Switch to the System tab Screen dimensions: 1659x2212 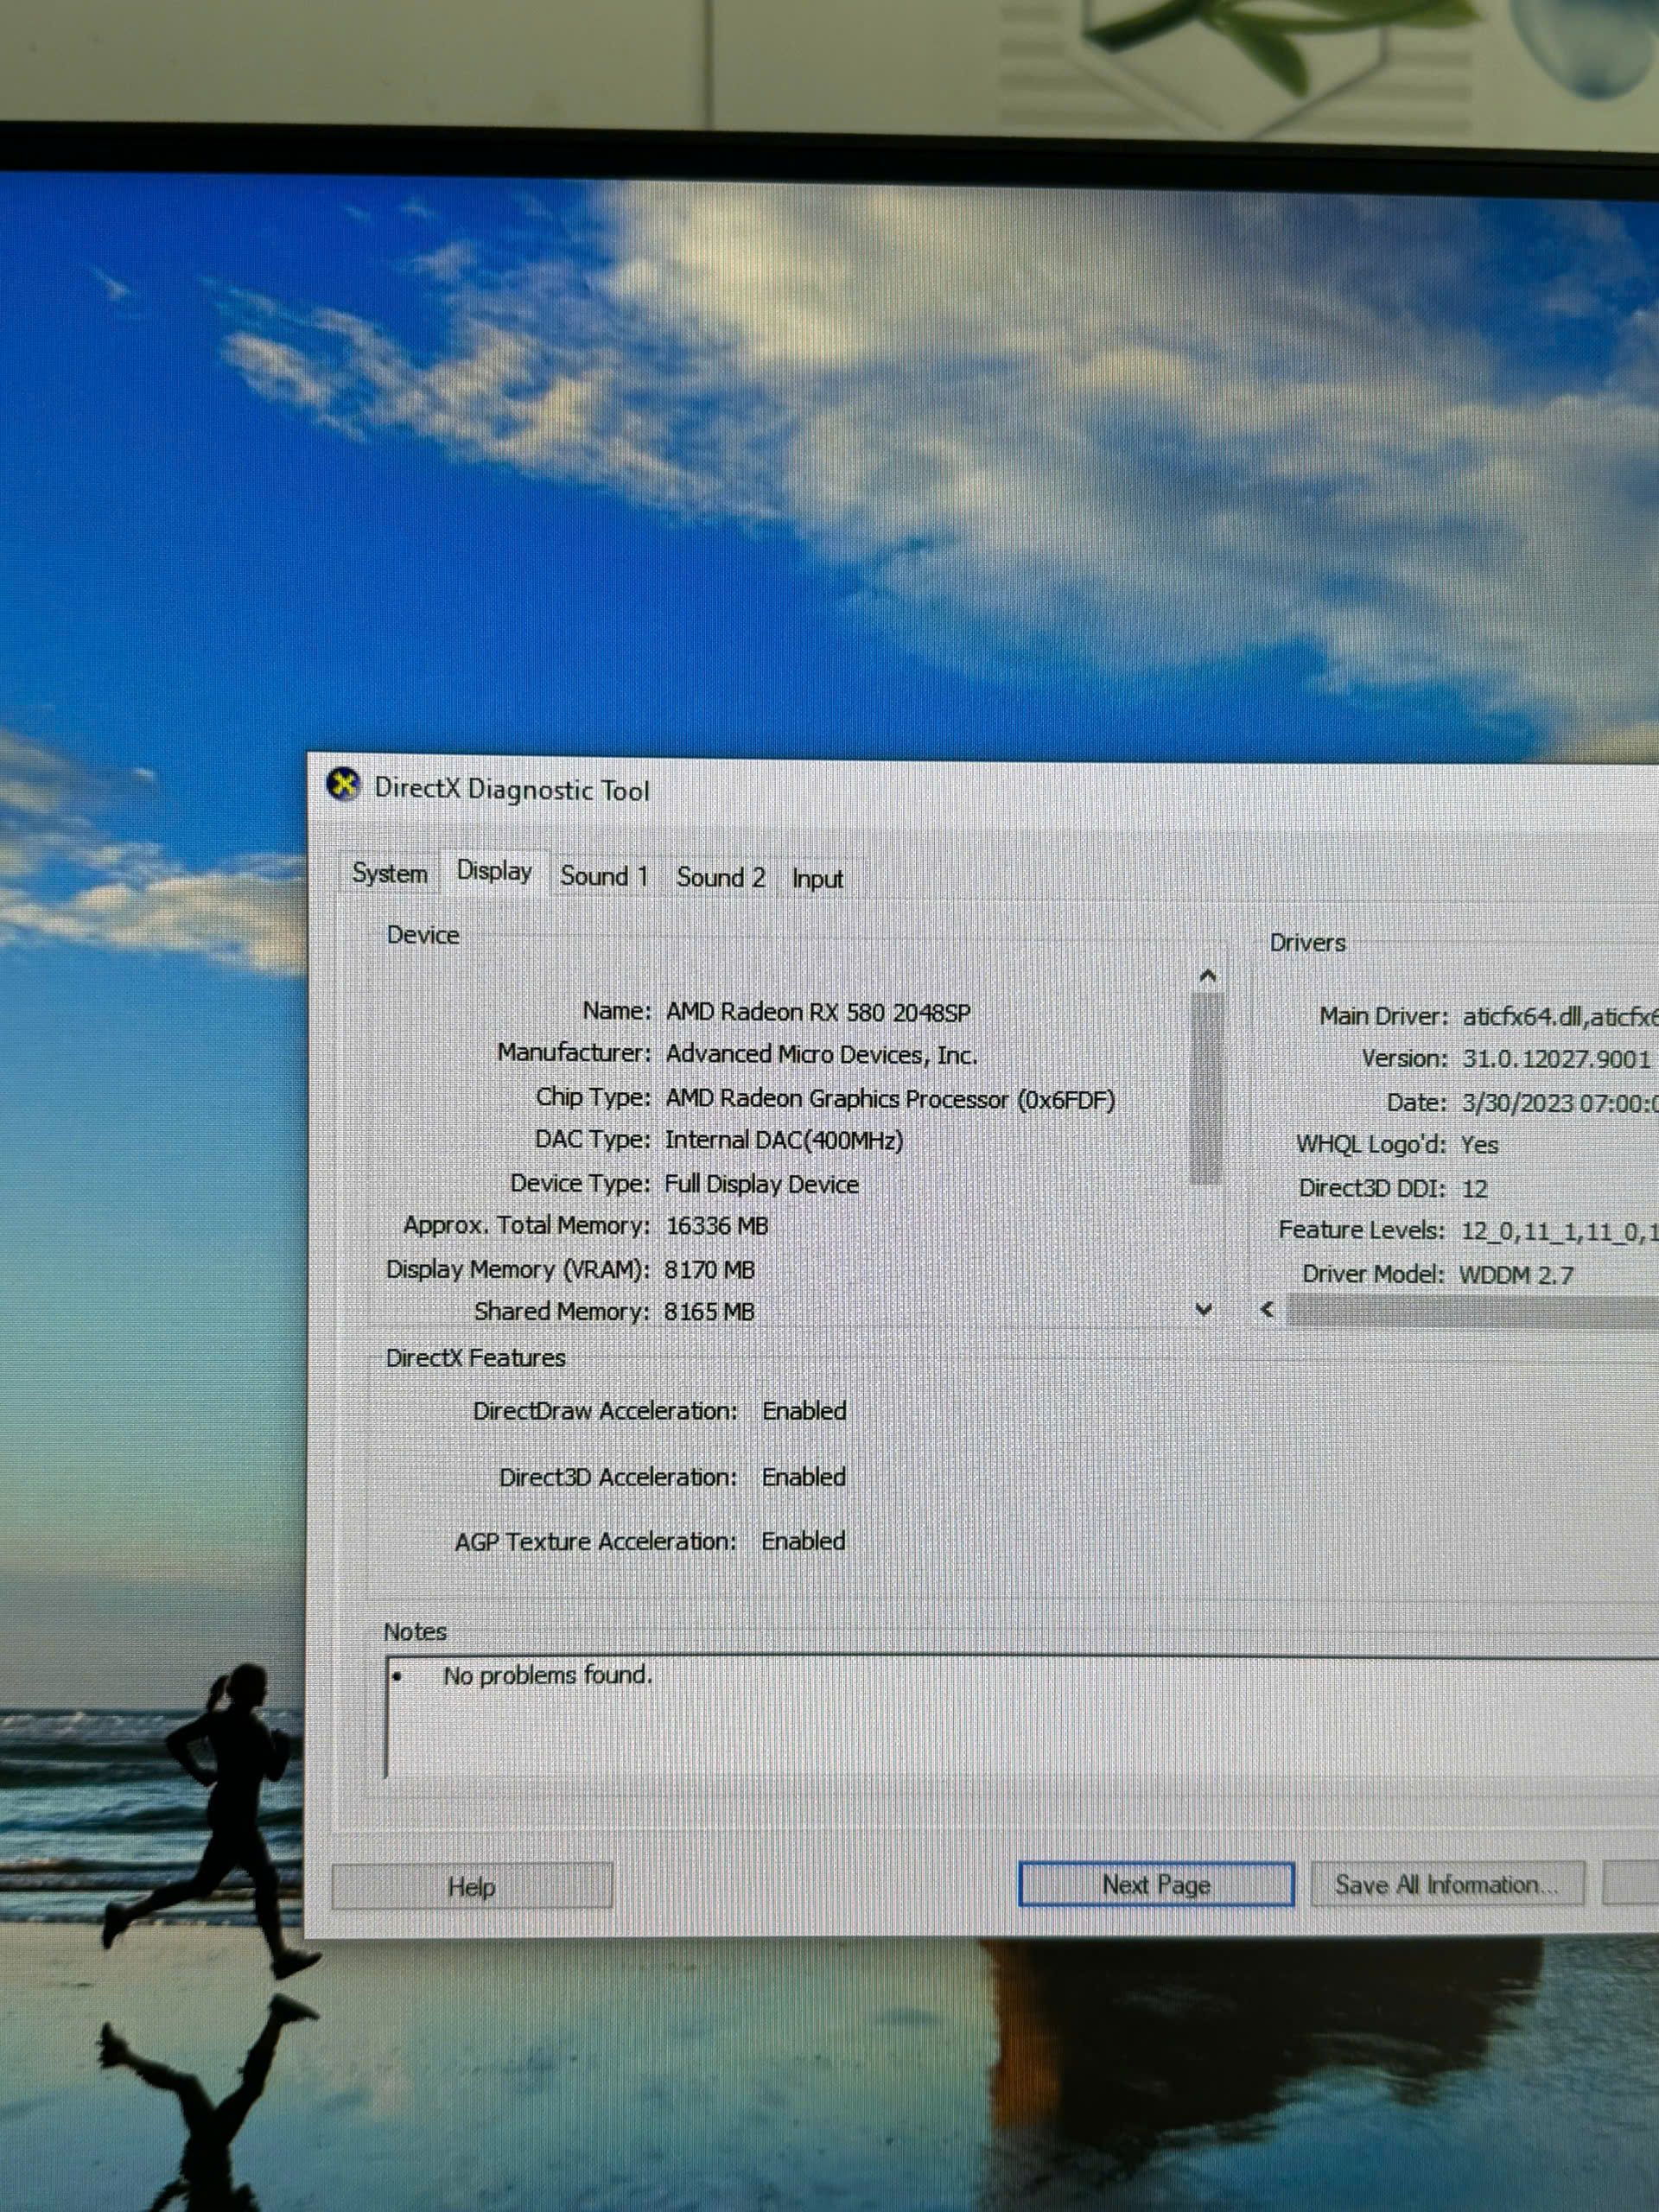390,873
